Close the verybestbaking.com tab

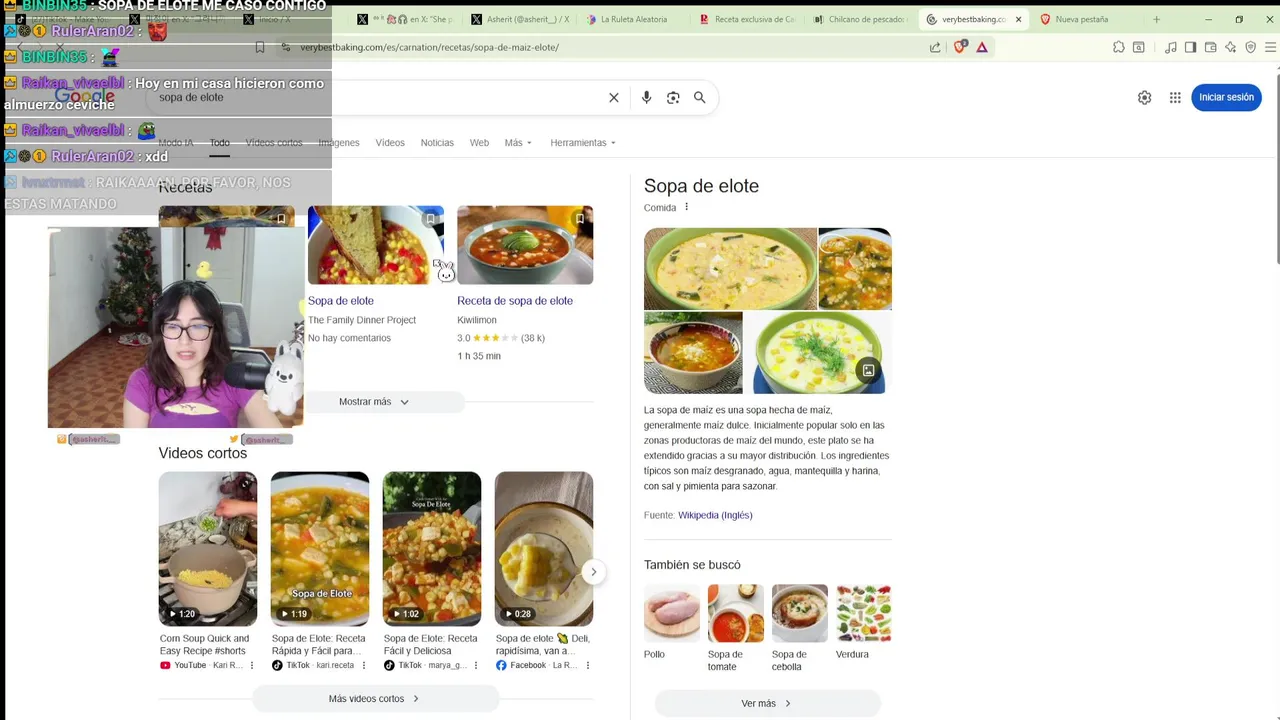pos(1019,19)
